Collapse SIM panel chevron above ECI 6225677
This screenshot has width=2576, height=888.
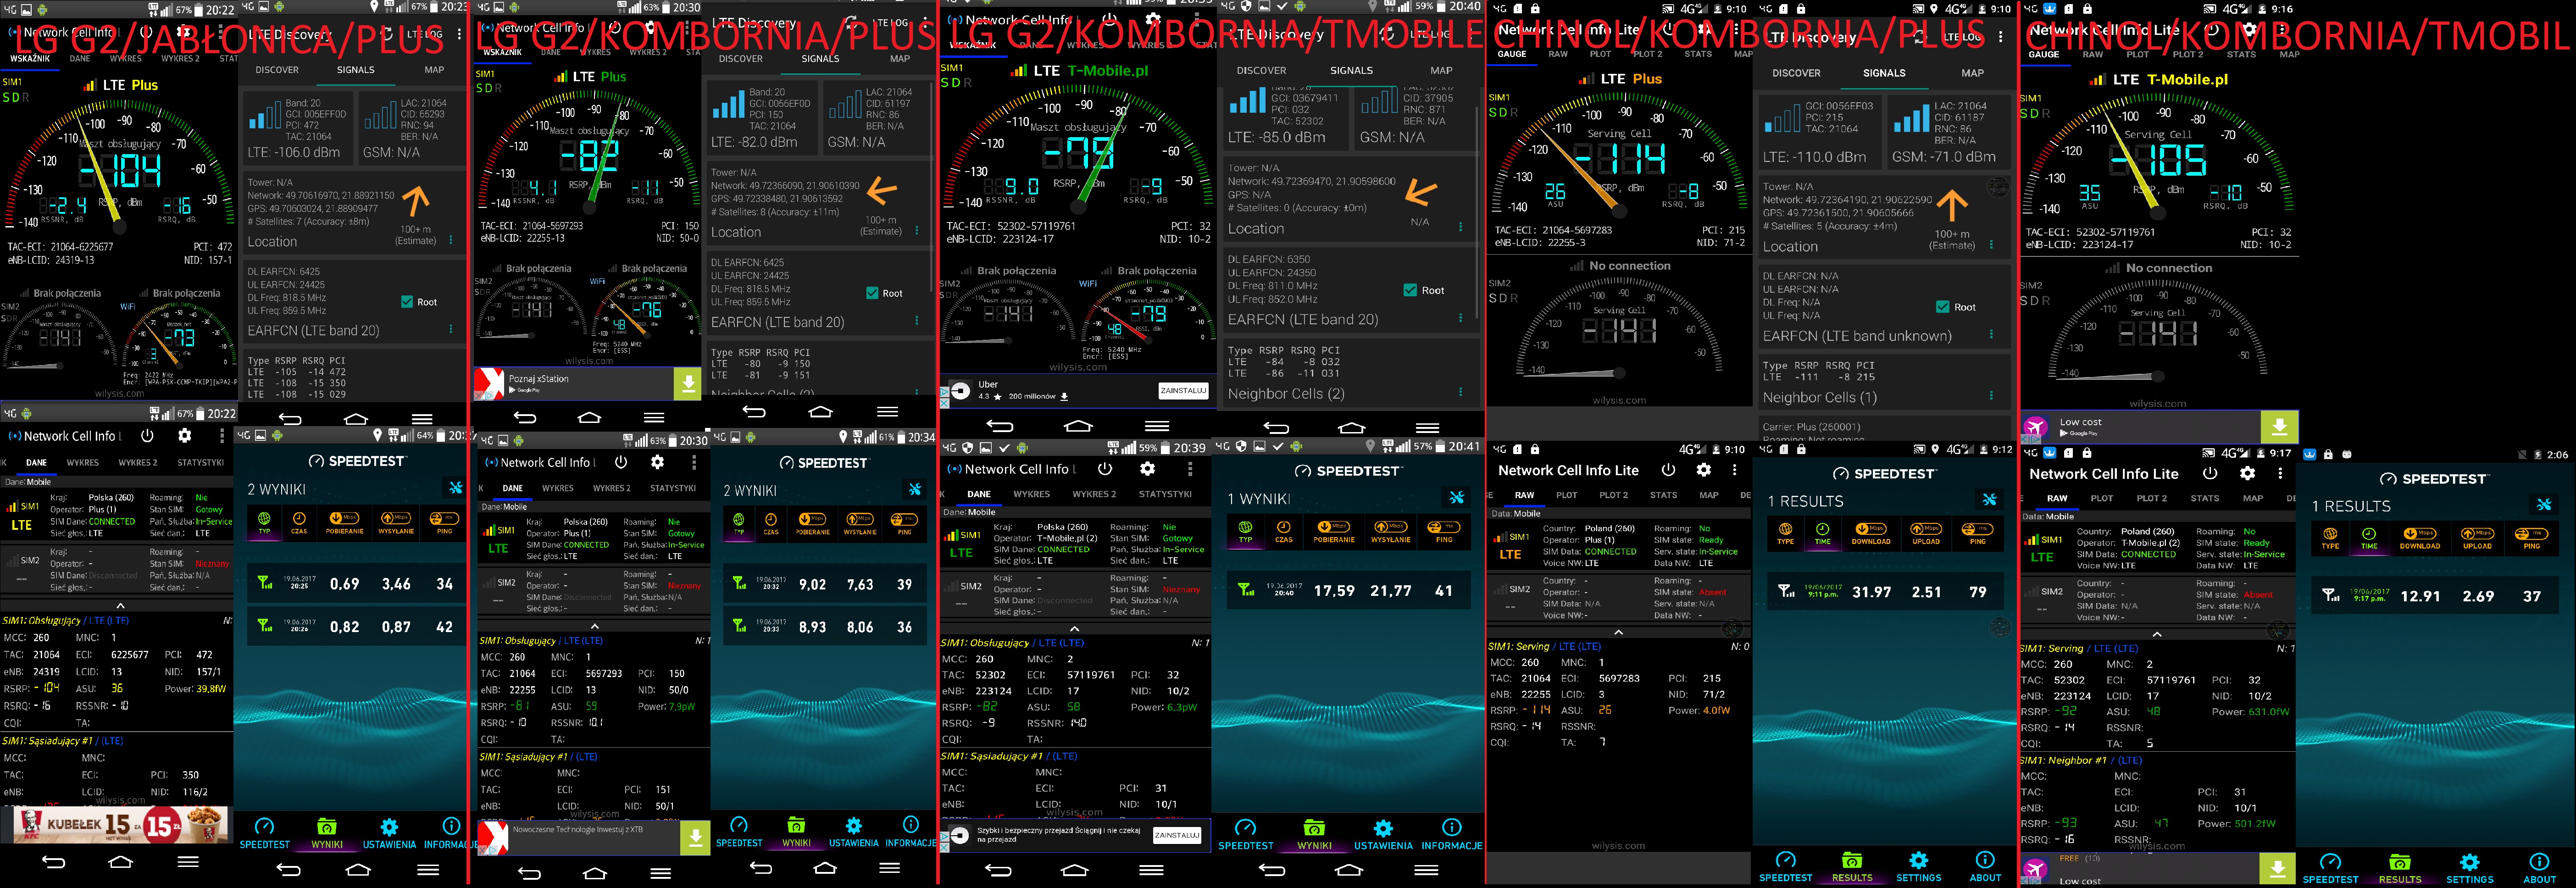[x=120, y=605]
